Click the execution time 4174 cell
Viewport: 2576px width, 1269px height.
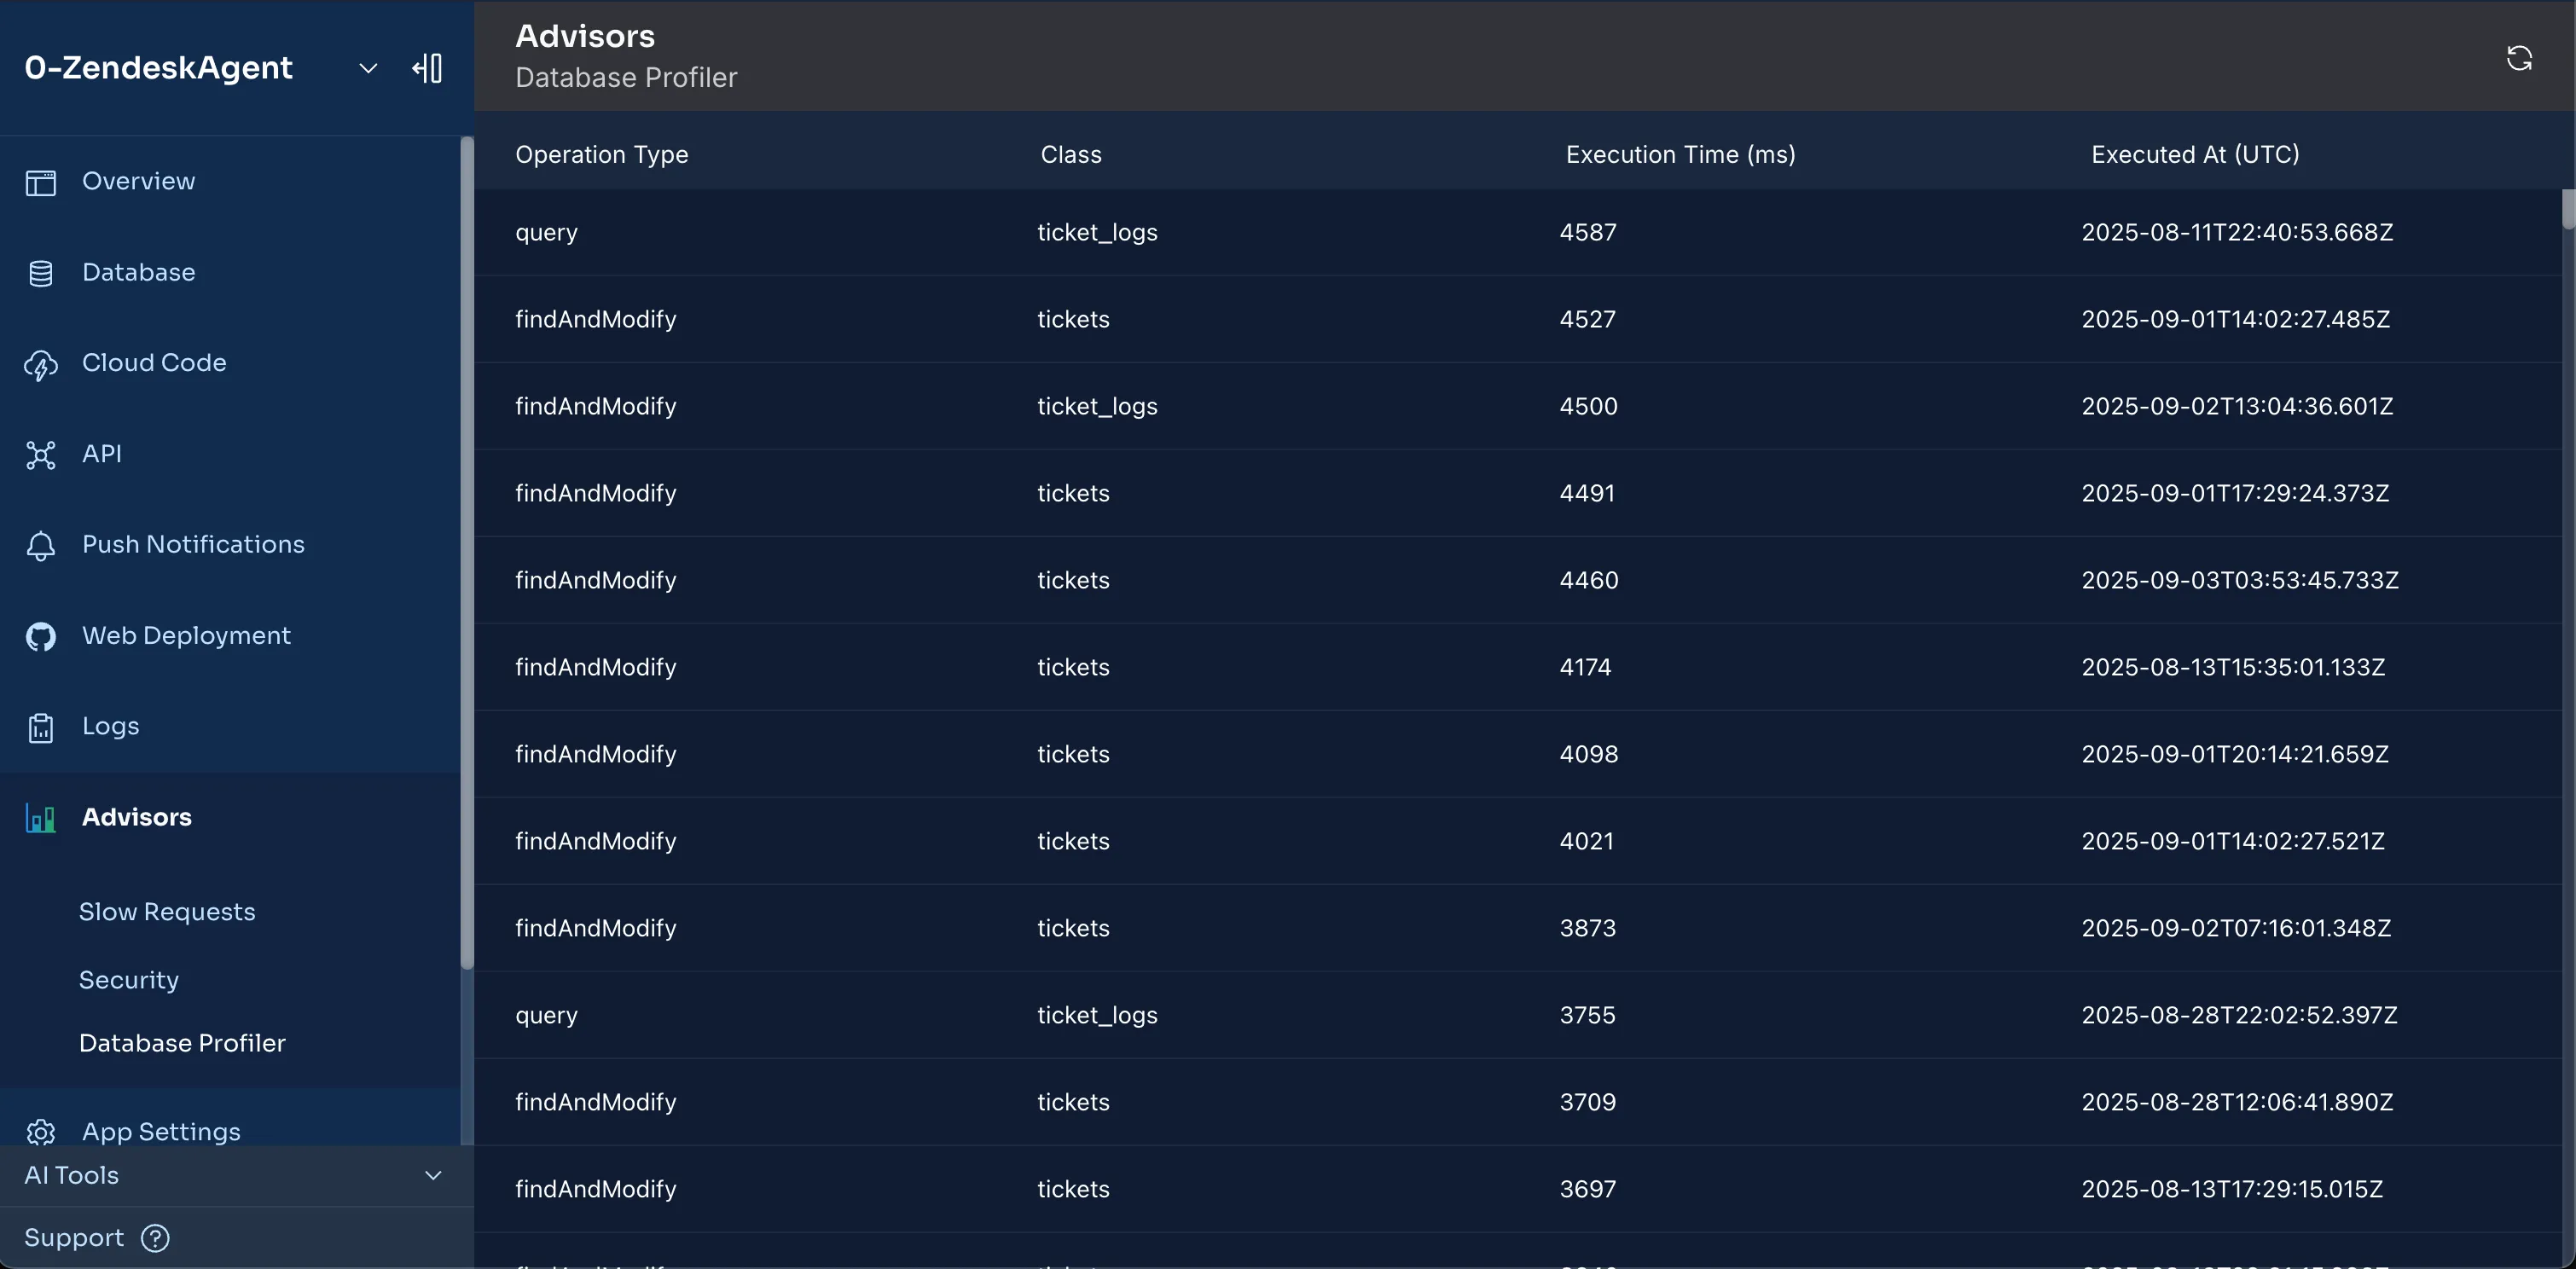tap(1585, 668)
